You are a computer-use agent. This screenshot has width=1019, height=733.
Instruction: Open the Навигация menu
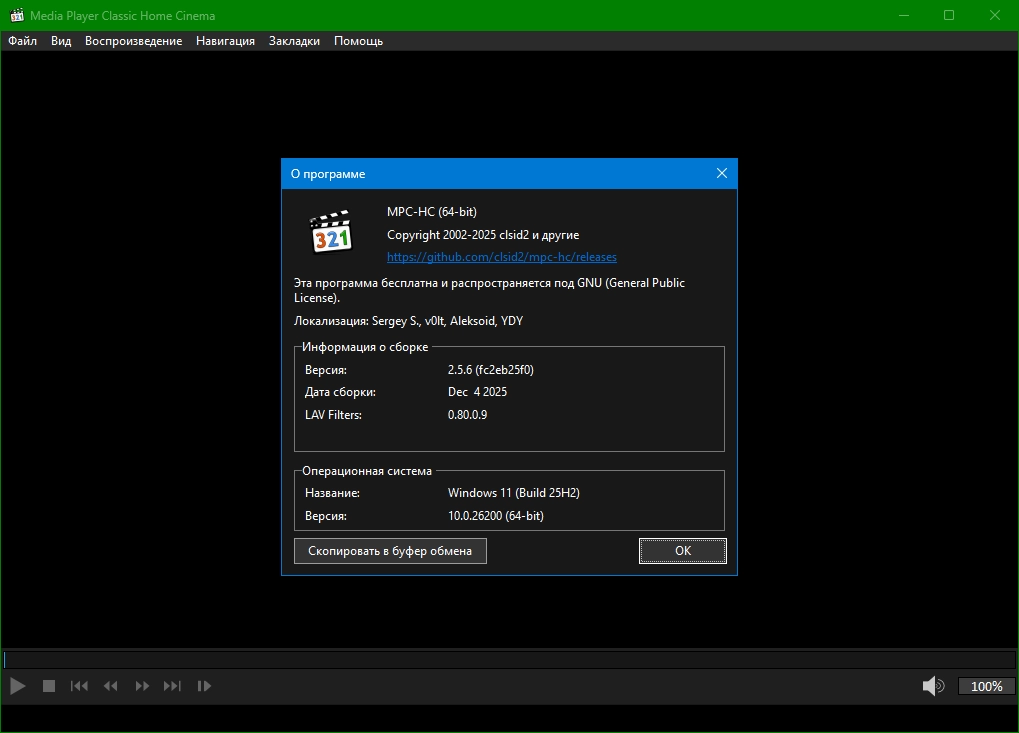225,41
